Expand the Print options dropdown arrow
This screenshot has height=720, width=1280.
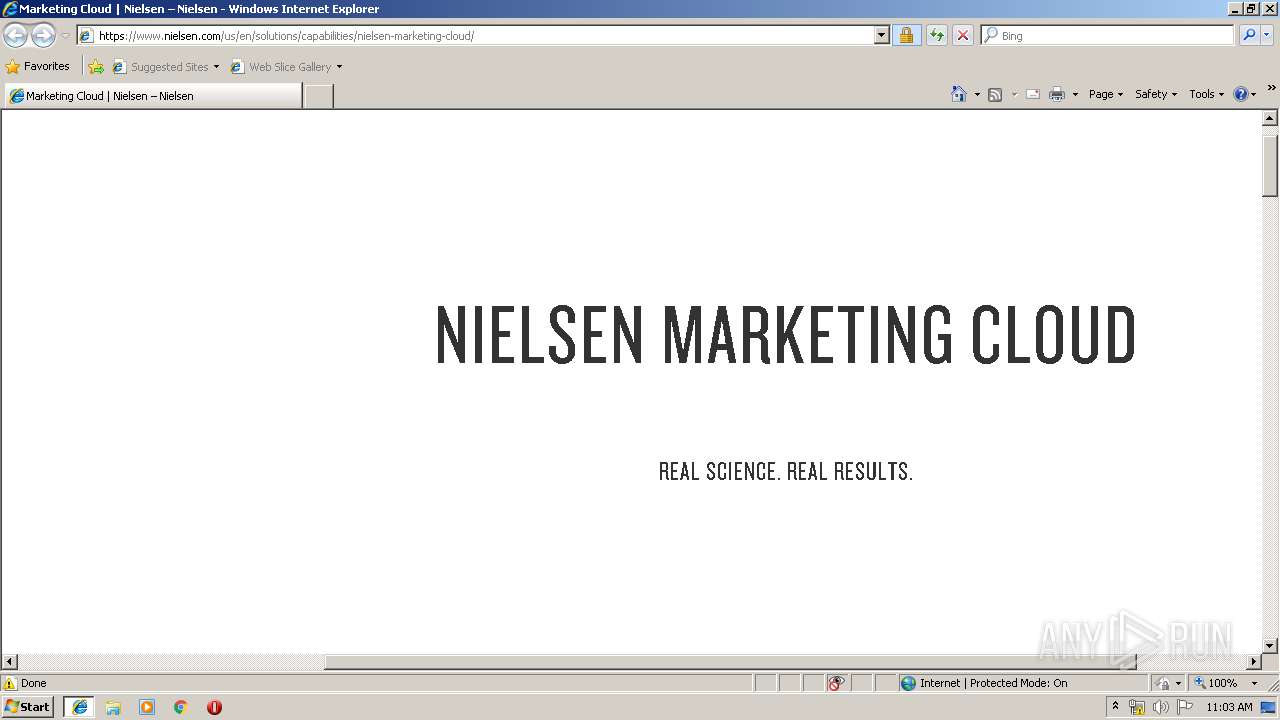pyautogui.click(x=1075, y=94)
